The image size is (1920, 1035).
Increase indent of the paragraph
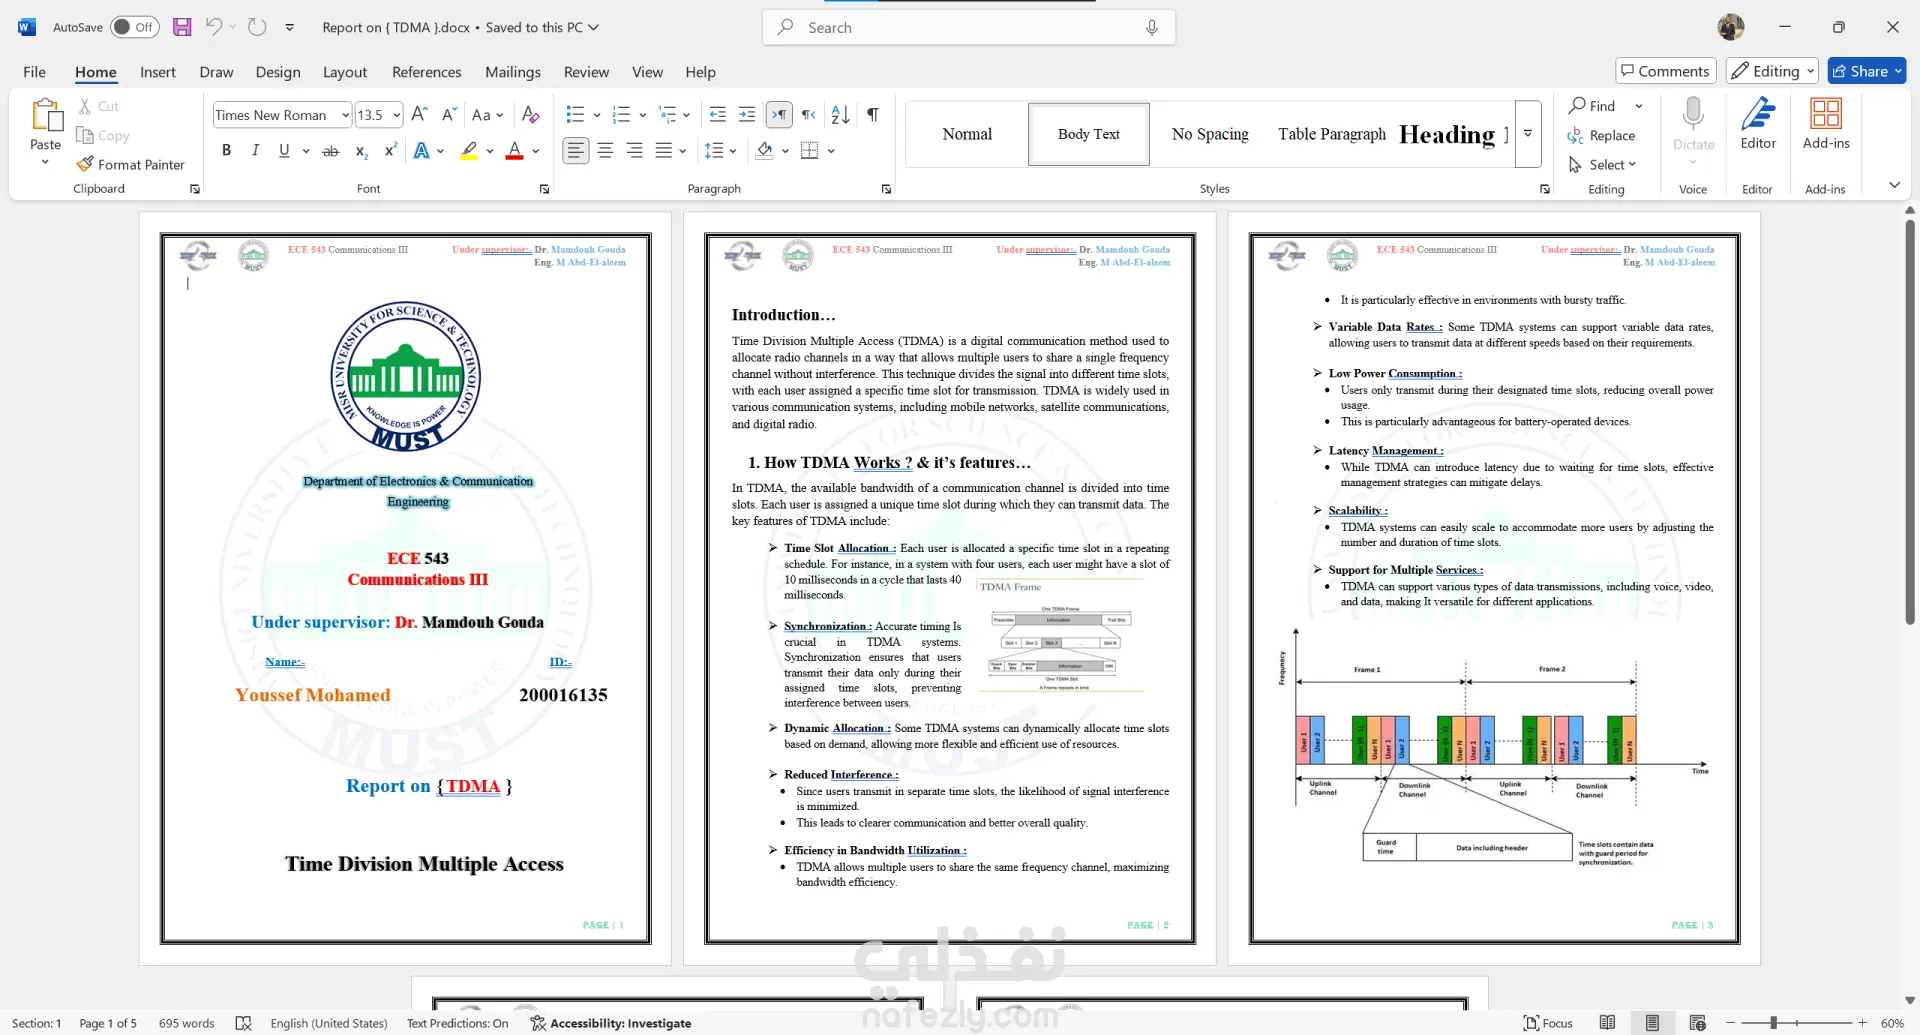[747, 115]
